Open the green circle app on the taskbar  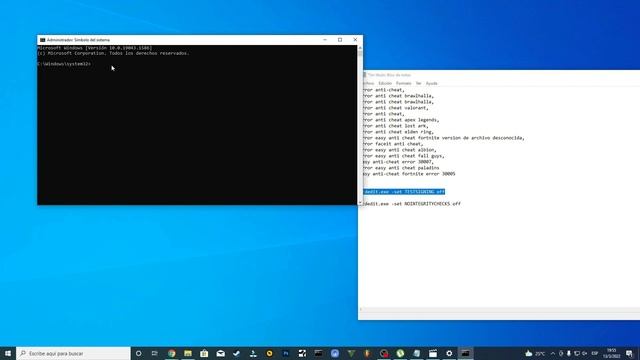click(x=400, y=353)
